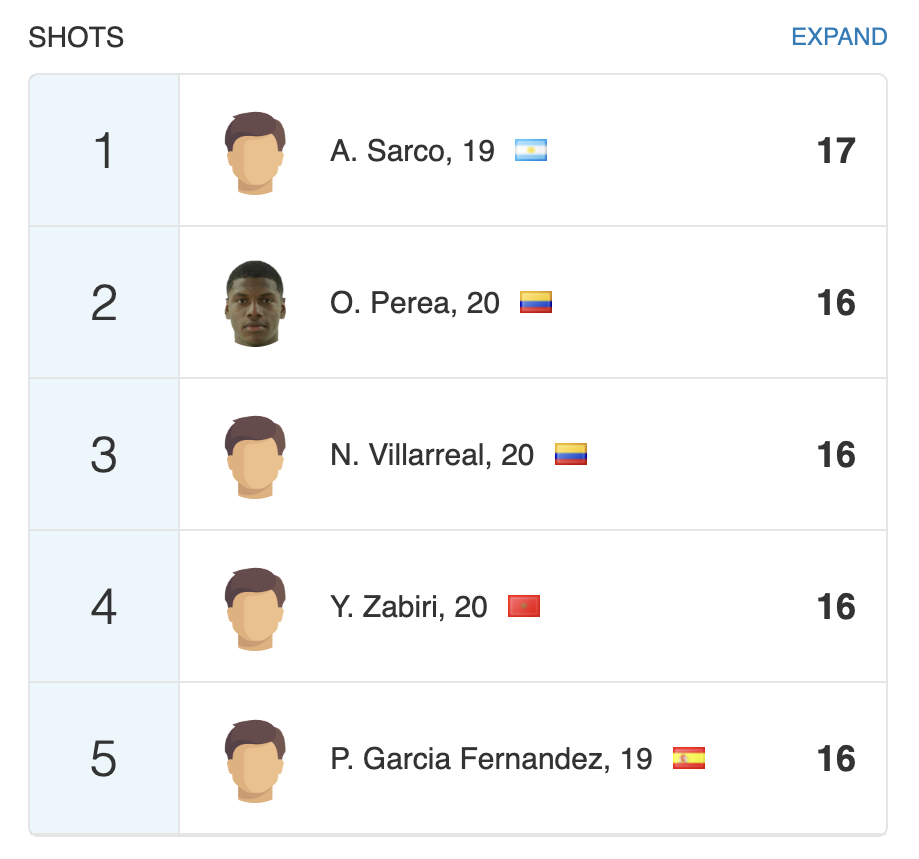
Task: Click the Colombia flag beside N. Villarreal
Action: (x=571, y=455)
